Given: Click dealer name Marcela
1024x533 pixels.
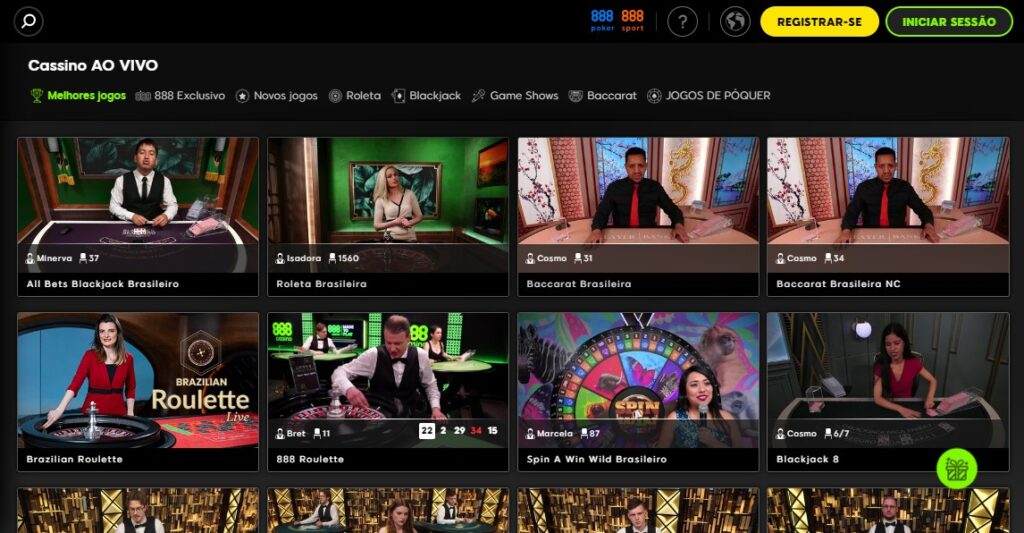Looking at the screenshot, I should click(x=554, y=434).
